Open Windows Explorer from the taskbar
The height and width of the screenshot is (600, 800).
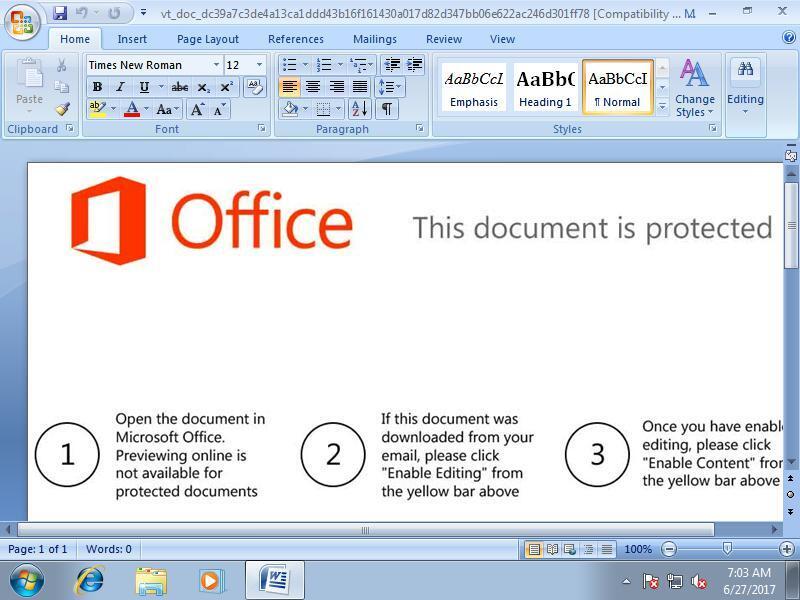(x=151, y=581)
